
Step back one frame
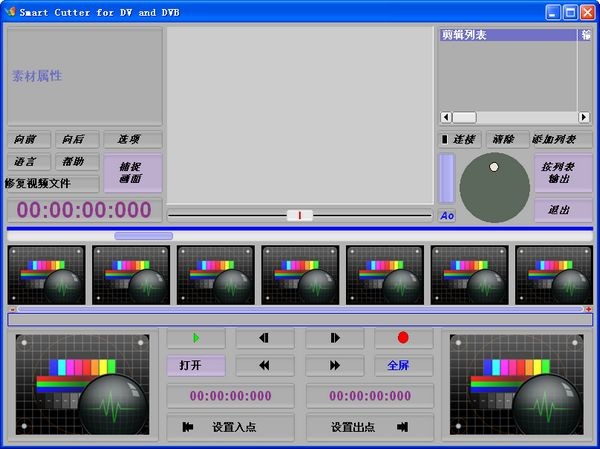(x=264, y=338)
